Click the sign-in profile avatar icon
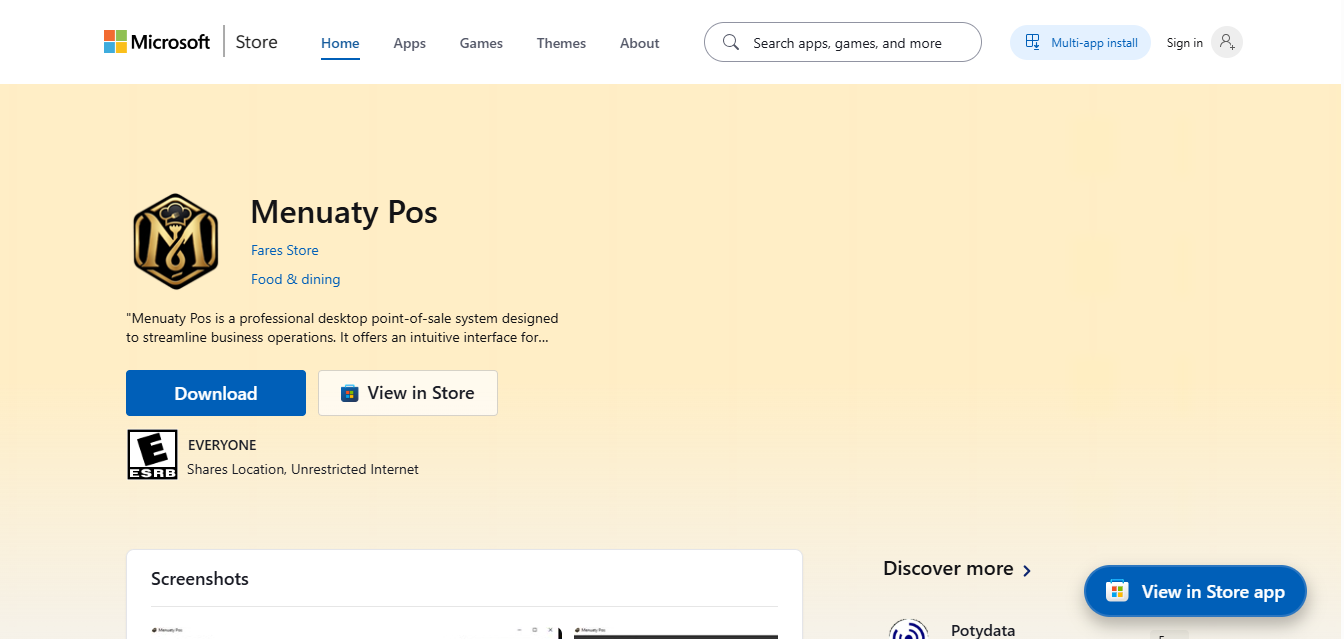This screenshot has height=639, width=1344. pos(1227,42)
